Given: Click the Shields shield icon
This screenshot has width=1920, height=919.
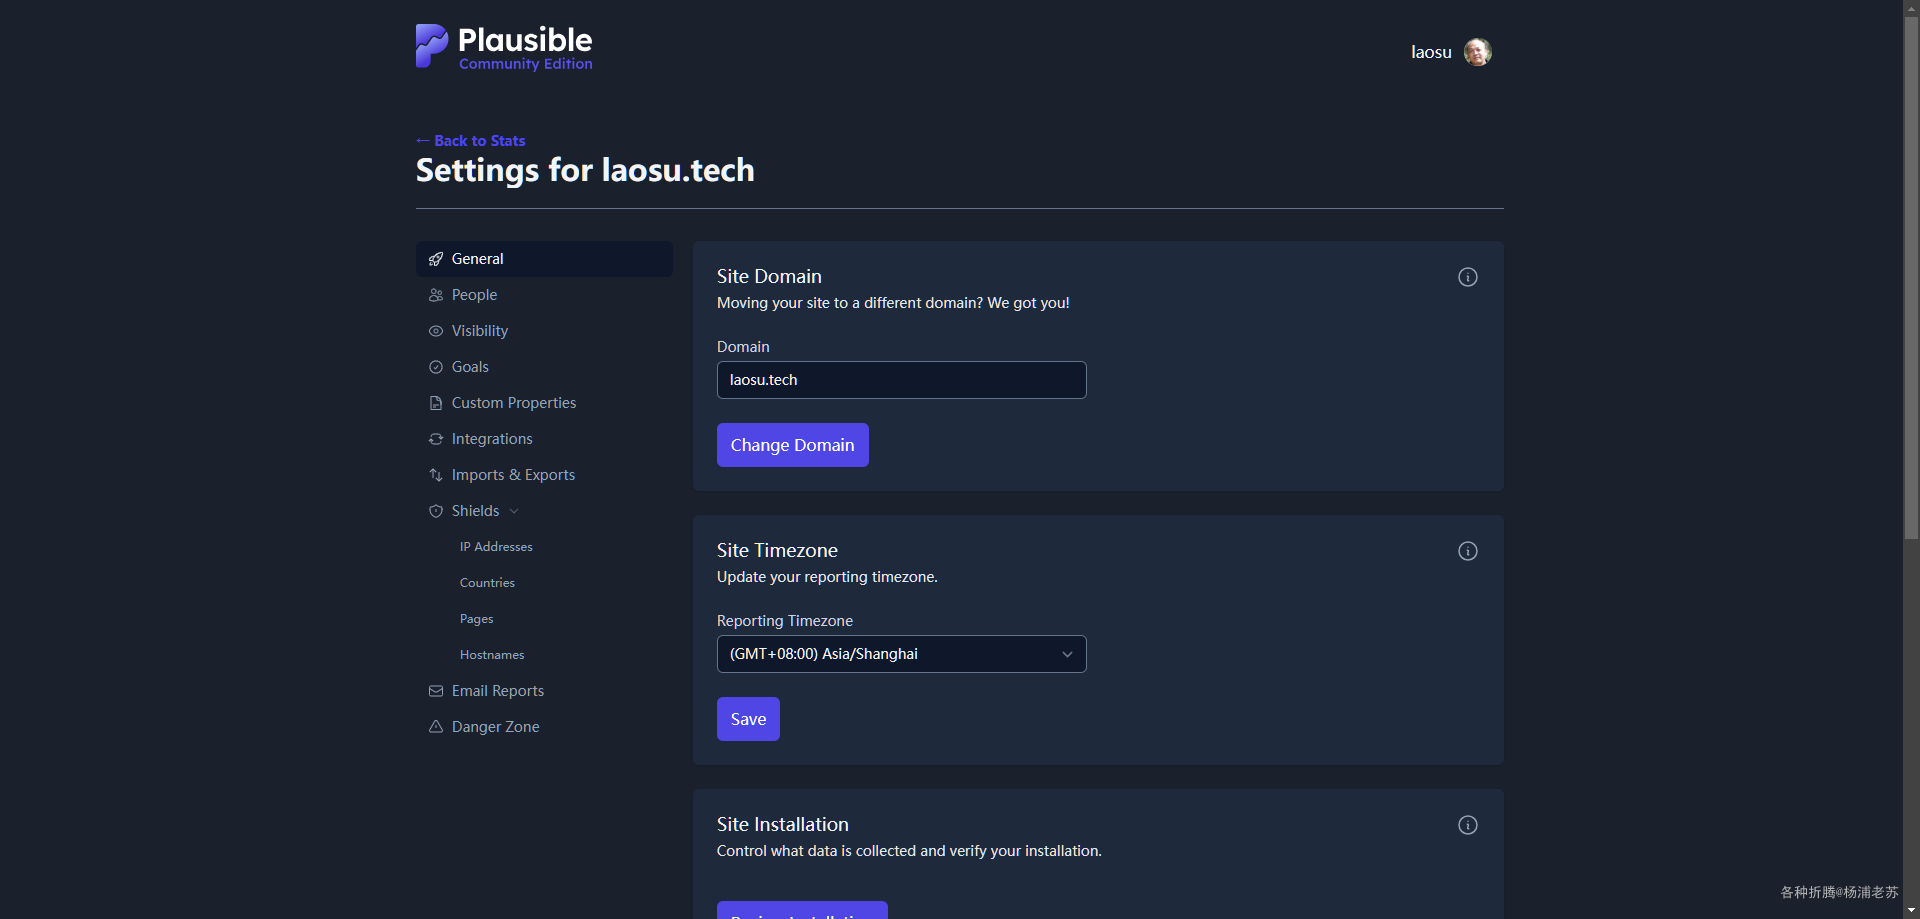Looking at the screenshot, I should 436,511.
